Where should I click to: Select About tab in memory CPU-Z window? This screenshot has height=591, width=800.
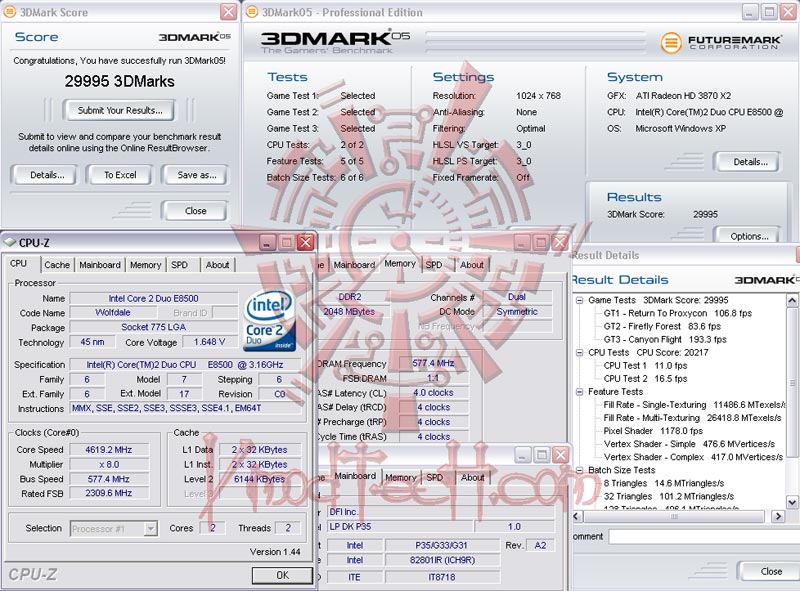472,265
